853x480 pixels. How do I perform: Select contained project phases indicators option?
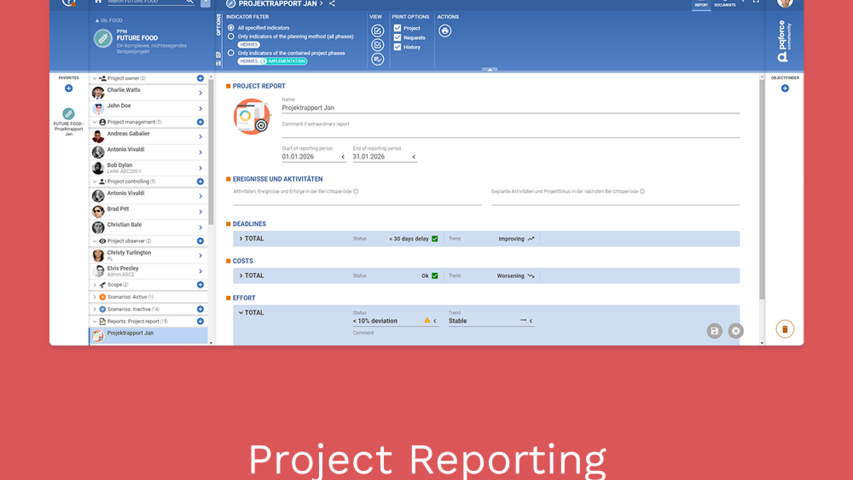(x=231, y=53)
